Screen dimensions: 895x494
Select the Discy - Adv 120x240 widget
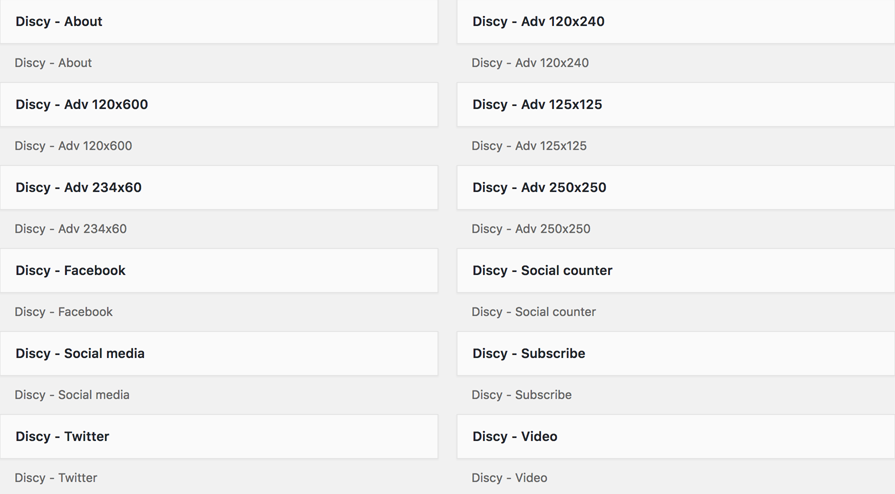tap(676, 22)
